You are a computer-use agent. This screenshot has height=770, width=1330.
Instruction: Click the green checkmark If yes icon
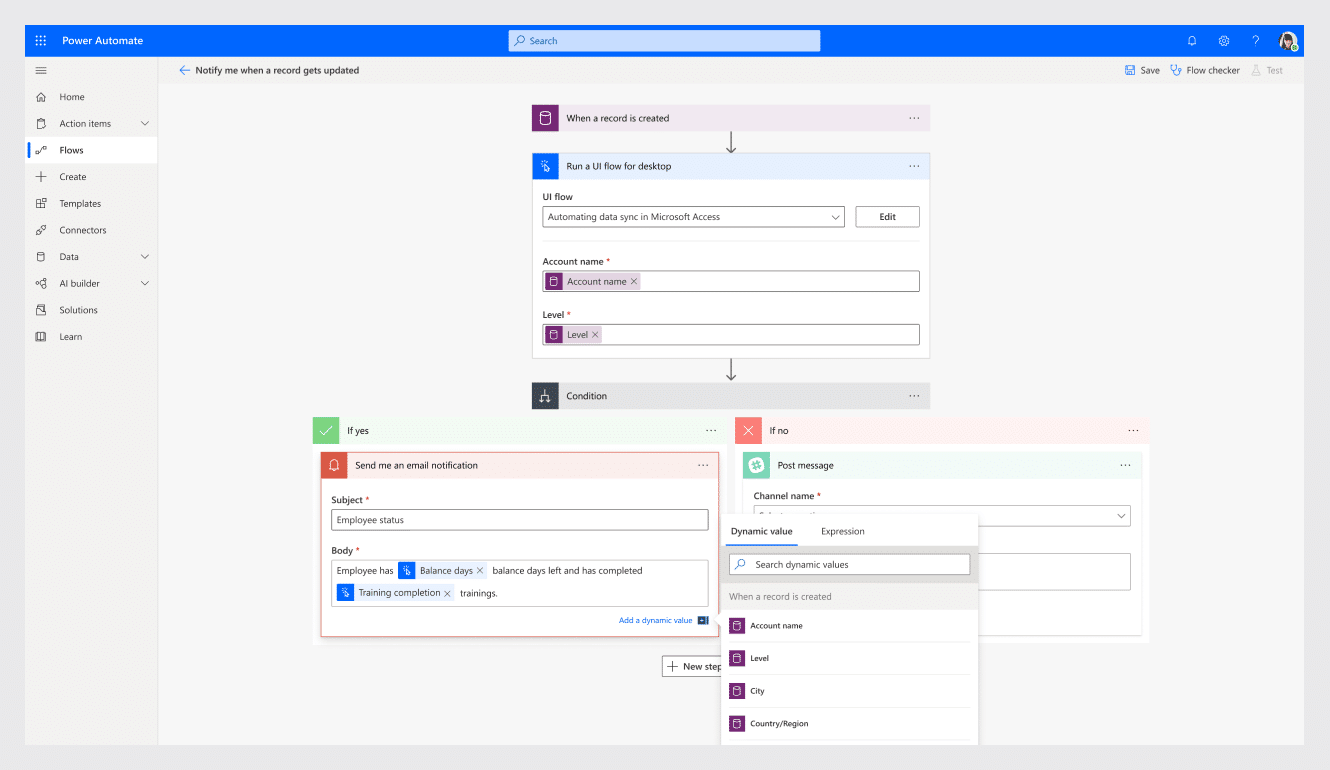tap(326, 430)
